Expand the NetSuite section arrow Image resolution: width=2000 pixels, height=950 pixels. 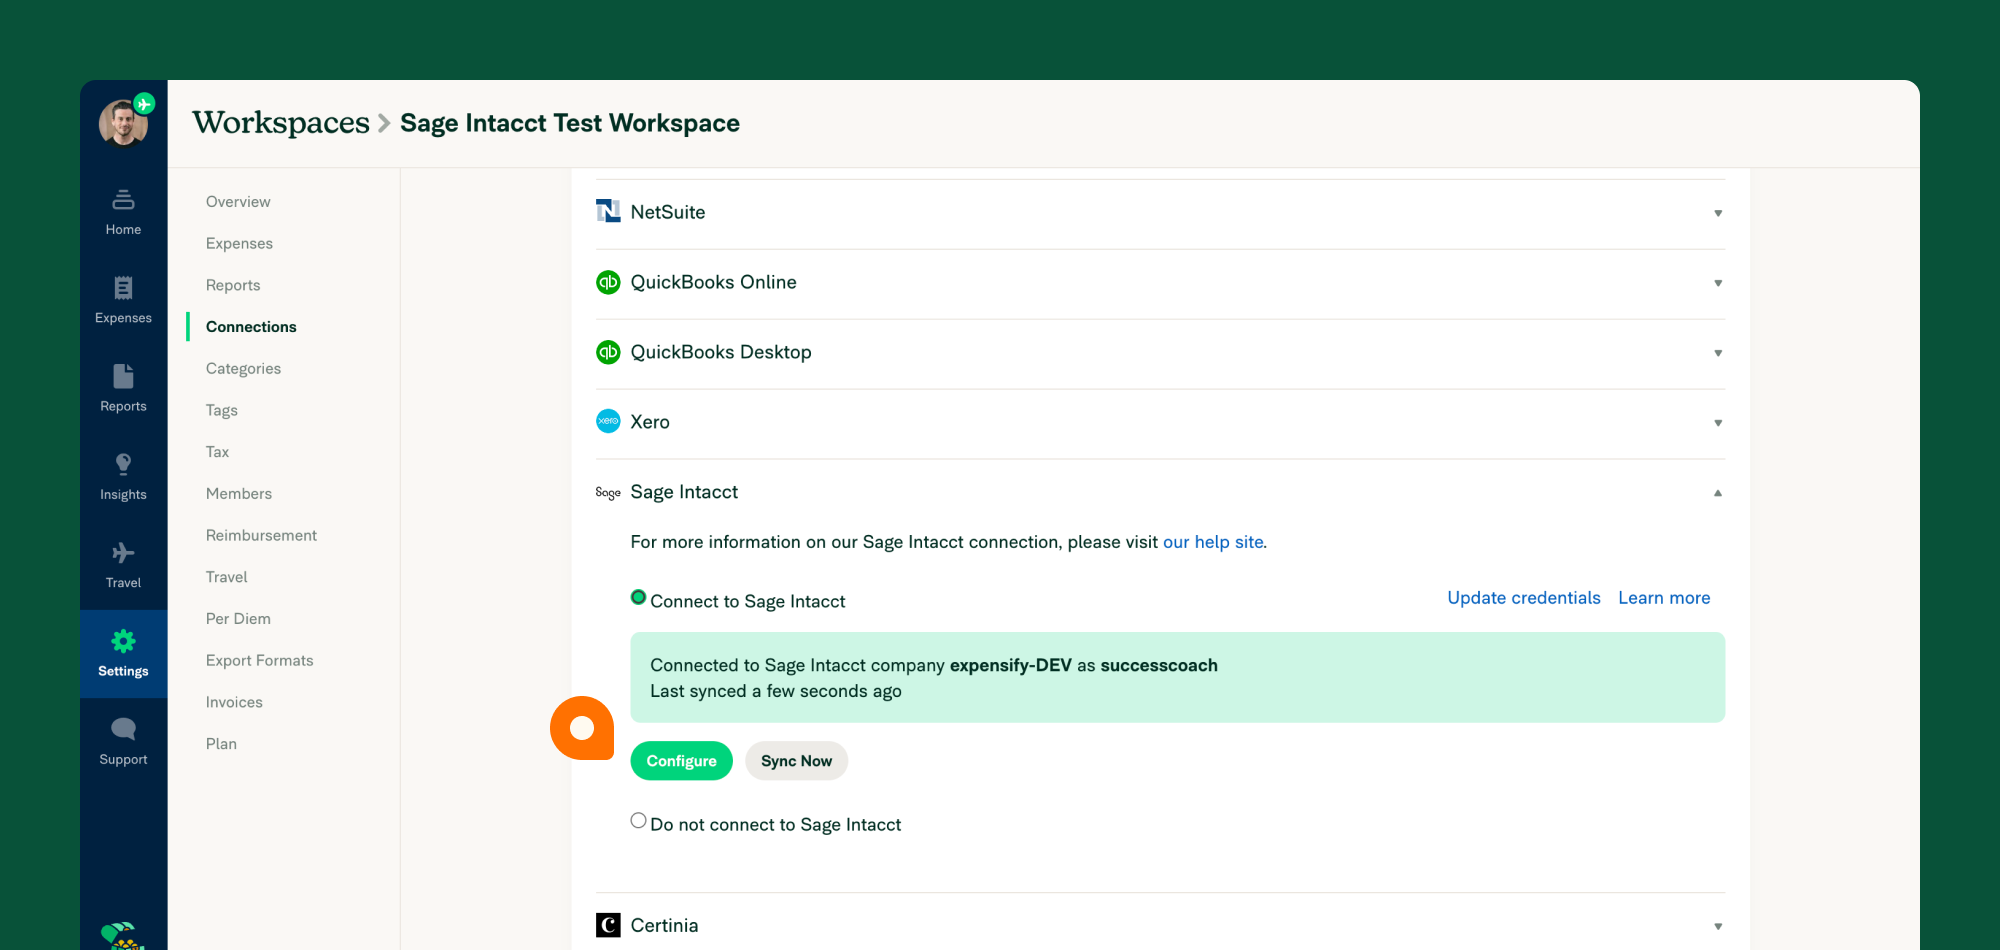pos(1718,213)
